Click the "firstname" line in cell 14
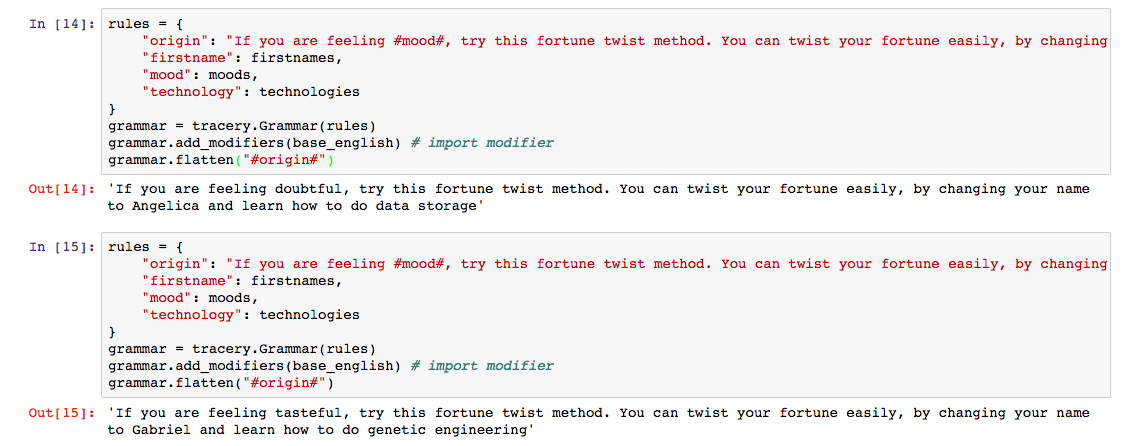This screenshot has width=1128, height=446. (x=240, y=58)
